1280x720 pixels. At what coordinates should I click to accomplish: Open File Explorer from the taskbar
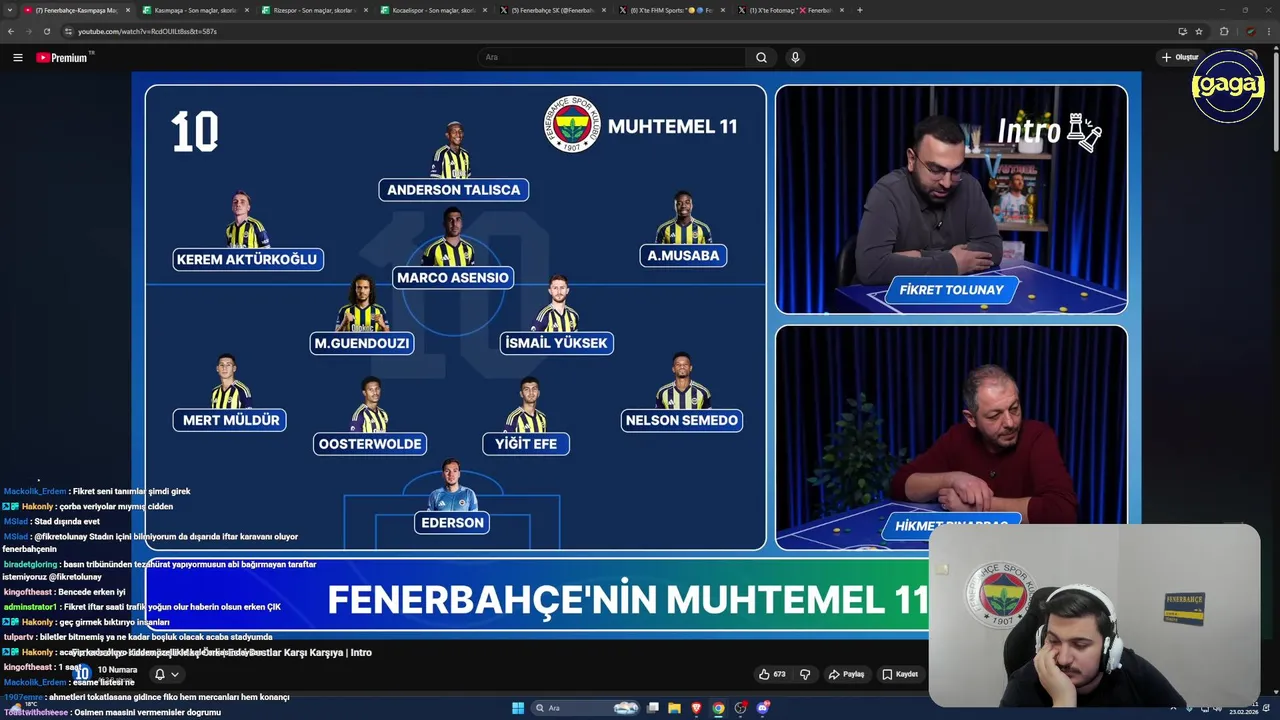674,708
